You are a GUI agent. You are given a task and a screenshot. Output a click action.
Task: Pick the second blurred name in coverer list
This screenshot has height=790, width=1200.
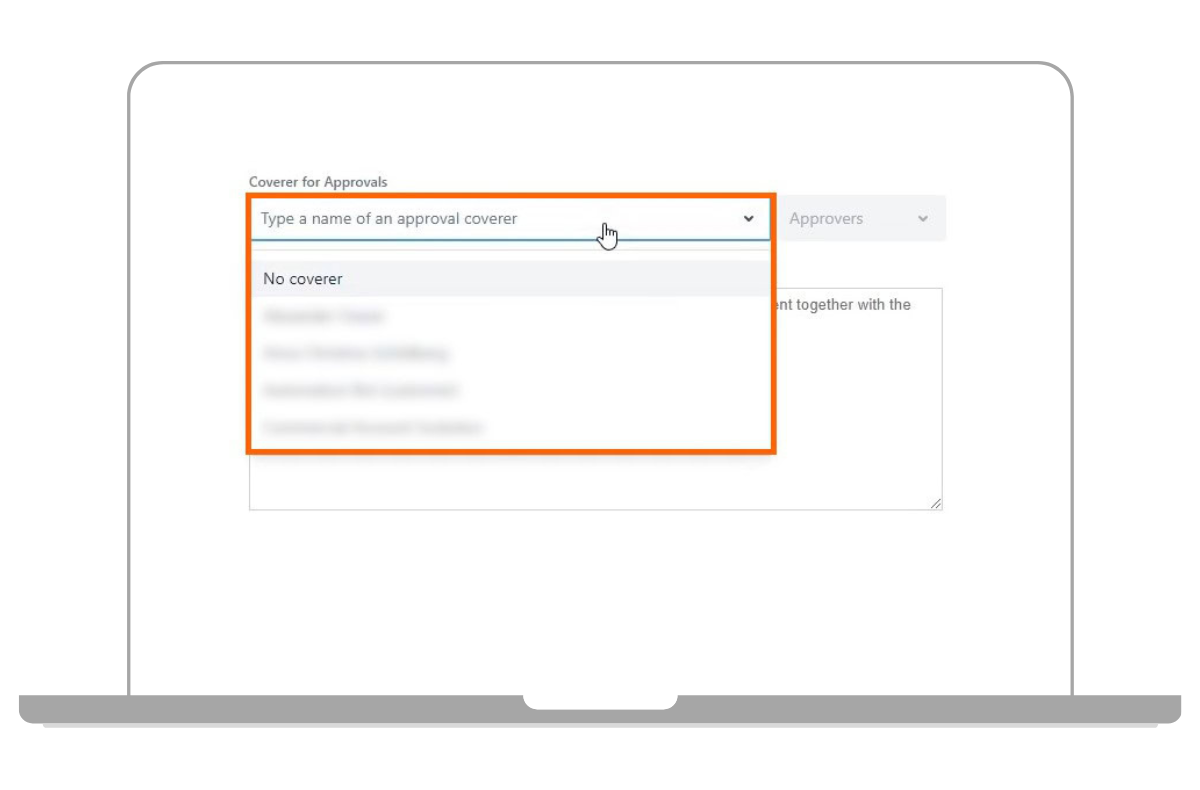click(x=356, y=353)
